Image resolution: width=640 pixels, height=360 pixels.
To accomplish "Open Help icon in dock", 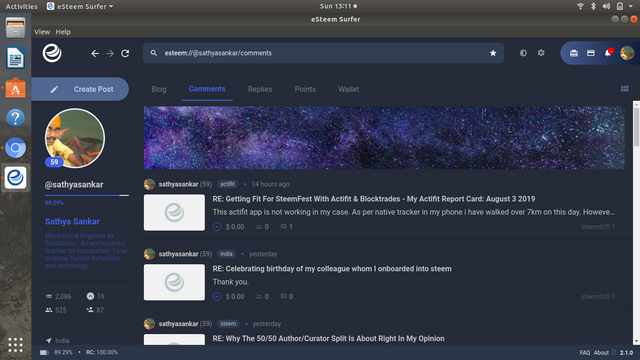I will click(16, 118).
